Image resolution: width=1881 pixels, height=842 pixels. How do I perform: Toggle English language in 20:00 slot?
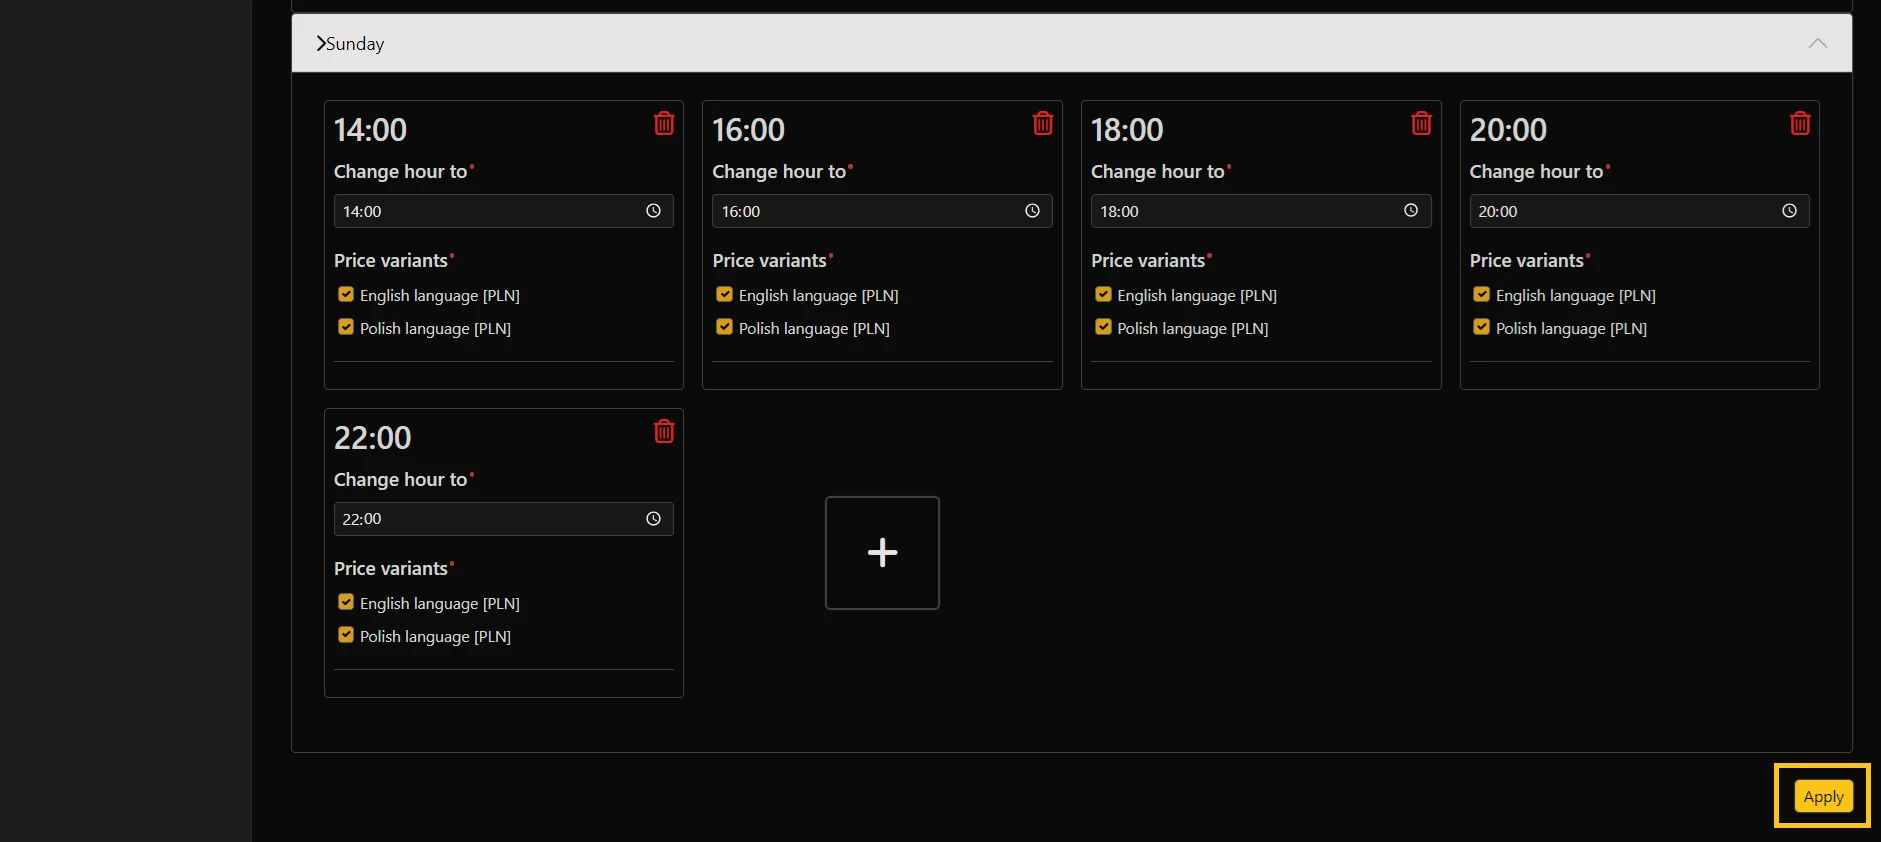[1481, 295]
